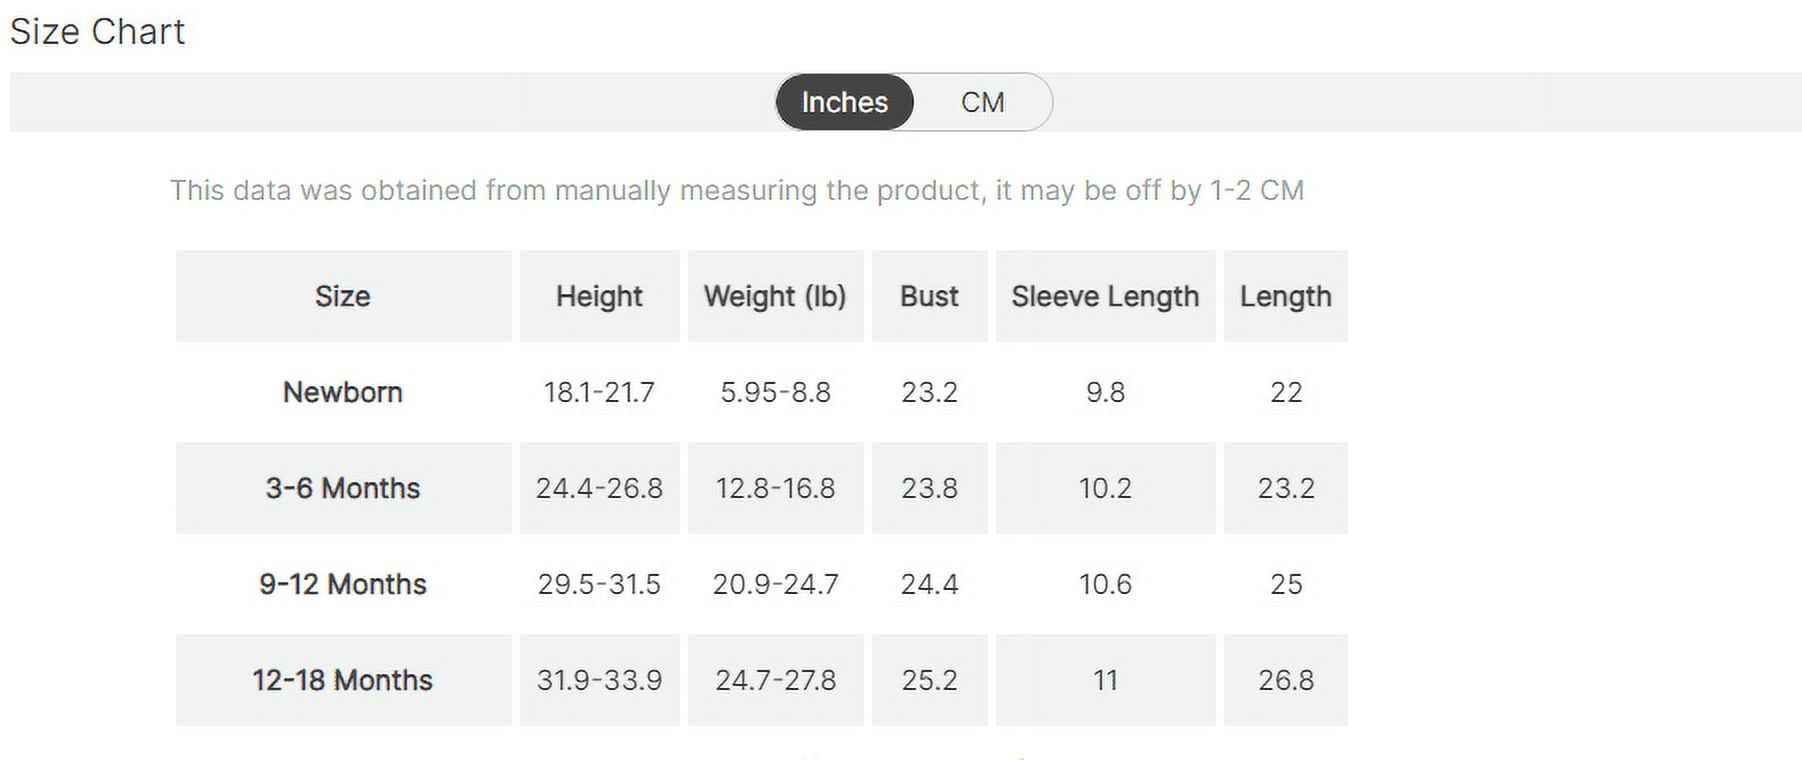Click the 26.8 length value cell
The height and width of the screenshot is (760, 1802).
(x=1285, y=680)
